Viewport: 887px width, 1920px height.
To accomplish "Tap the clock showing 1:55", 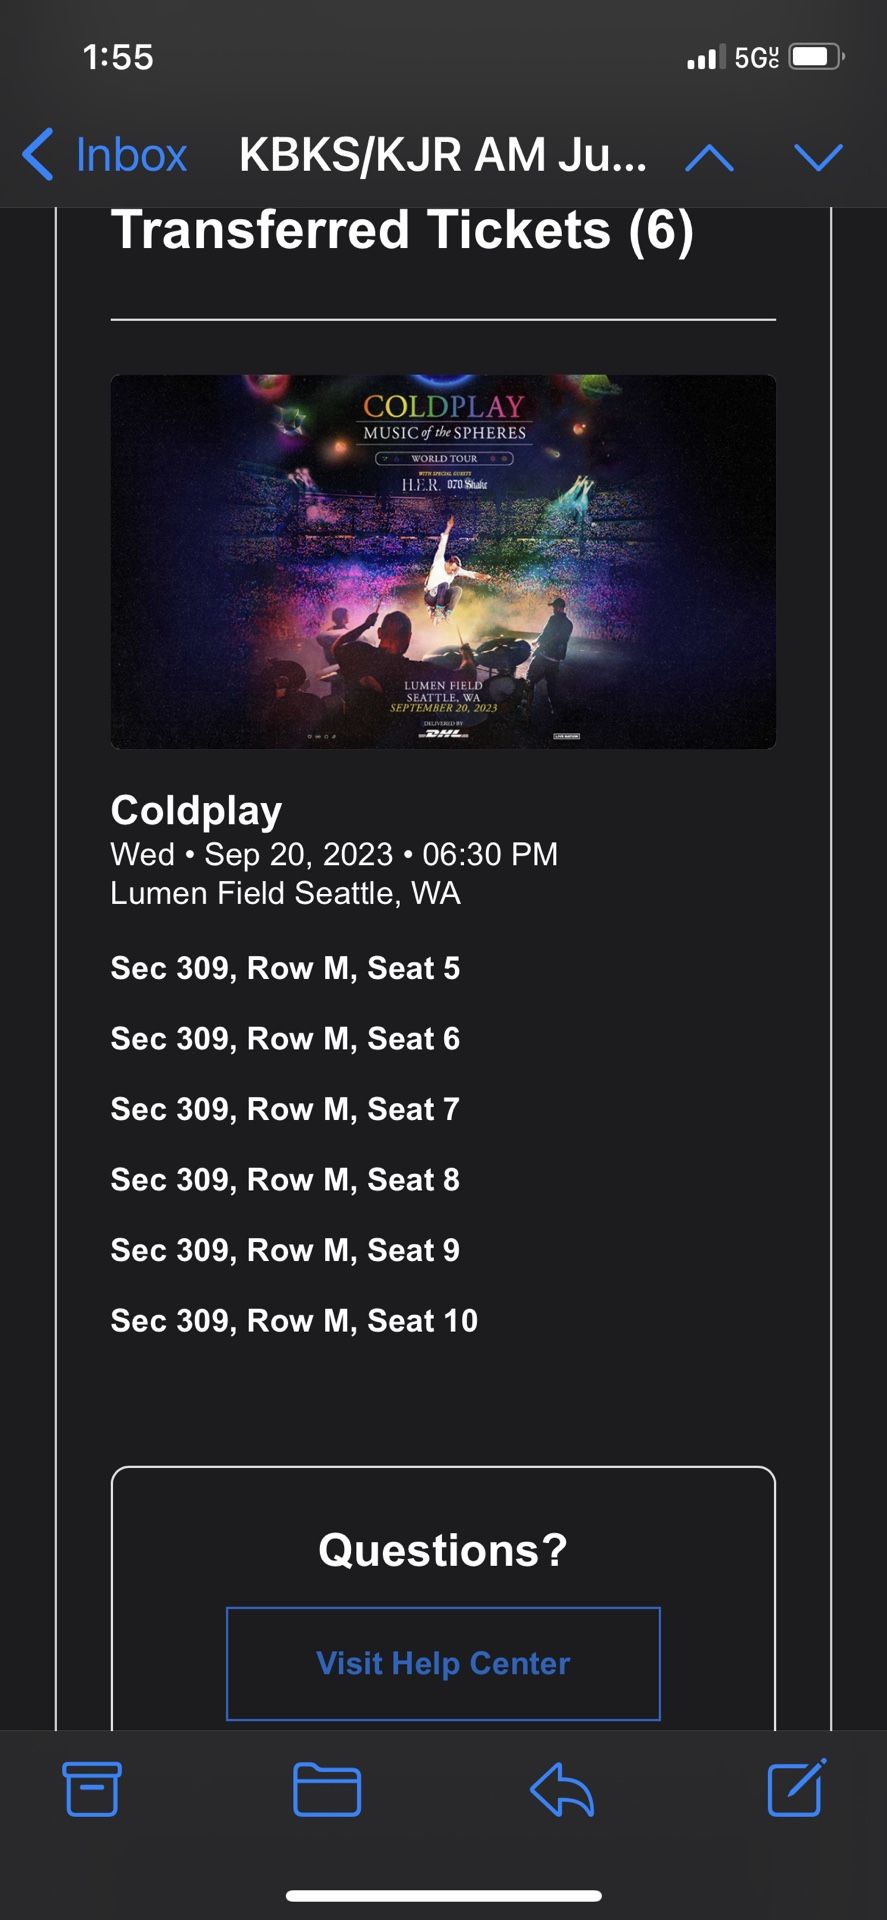I will [117, 58].
